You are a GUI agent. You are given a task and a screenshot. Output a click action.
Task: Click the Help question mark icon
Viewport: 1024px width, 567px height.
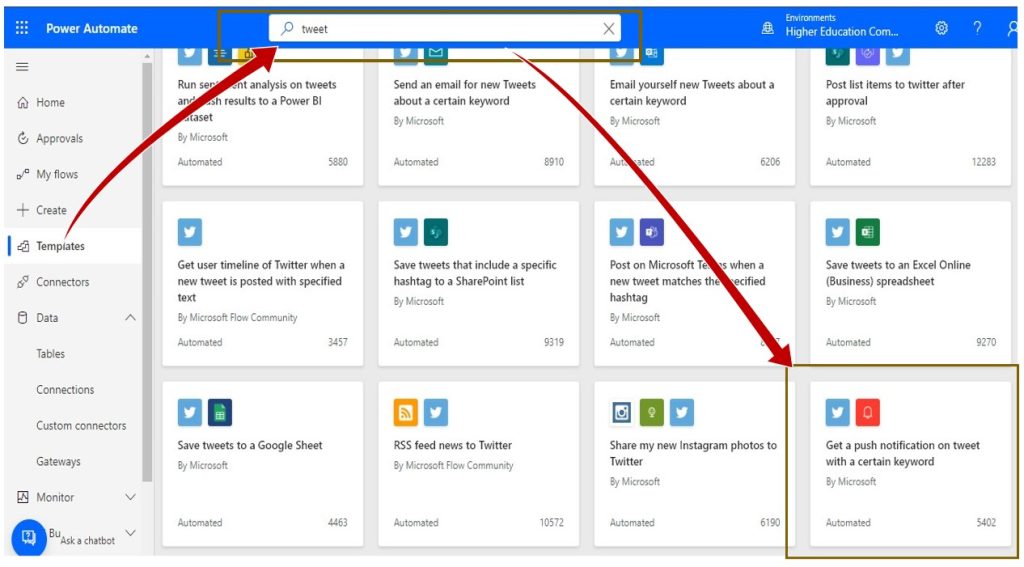coord(977,28)
